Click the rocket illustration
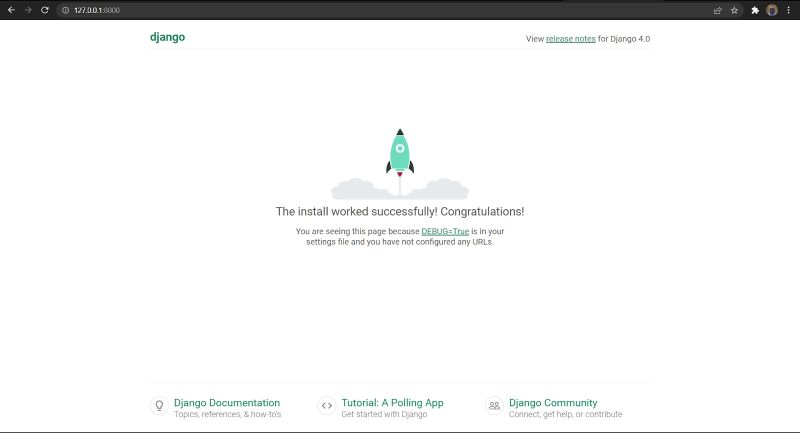The image size is (800, 433). click(x=400, y=163)
